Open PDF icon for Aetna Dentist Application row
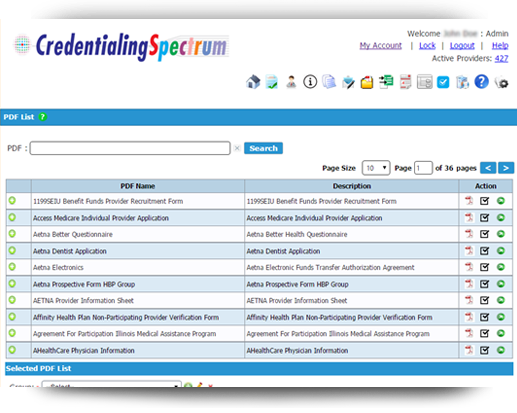 (469, 251)
